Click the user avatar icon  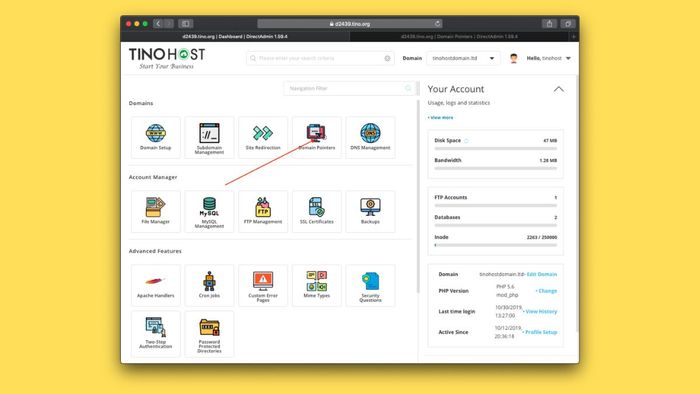coord(513,58)
